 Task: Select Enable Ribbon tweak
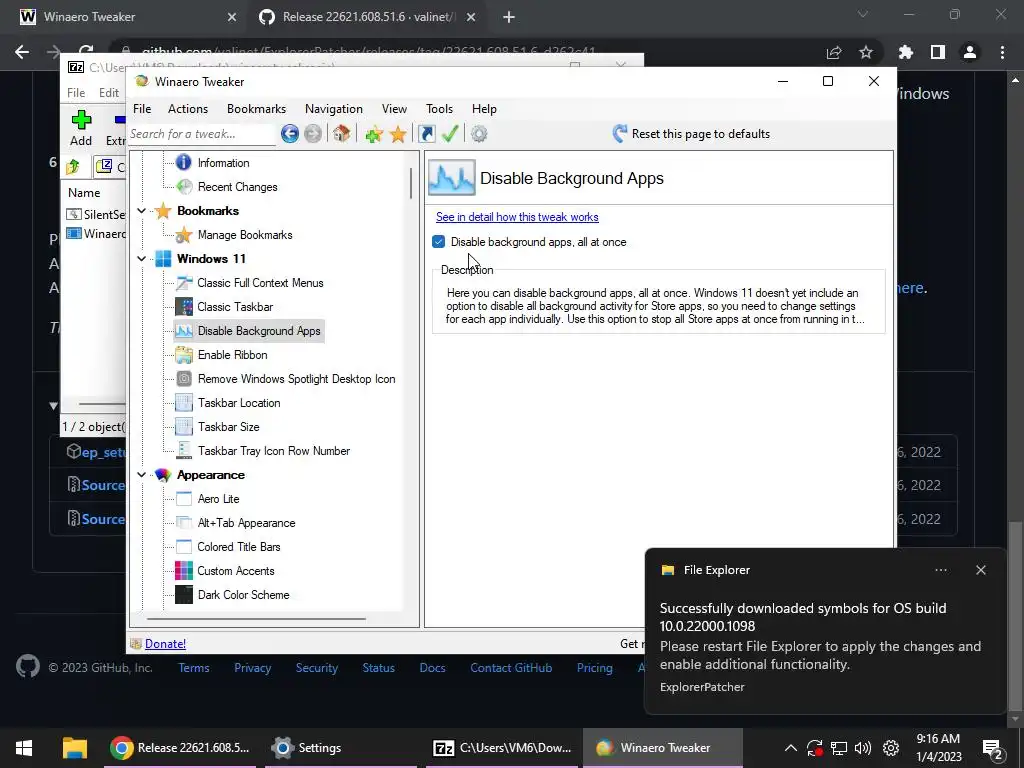pyautogui.click(x=232, y=355)
